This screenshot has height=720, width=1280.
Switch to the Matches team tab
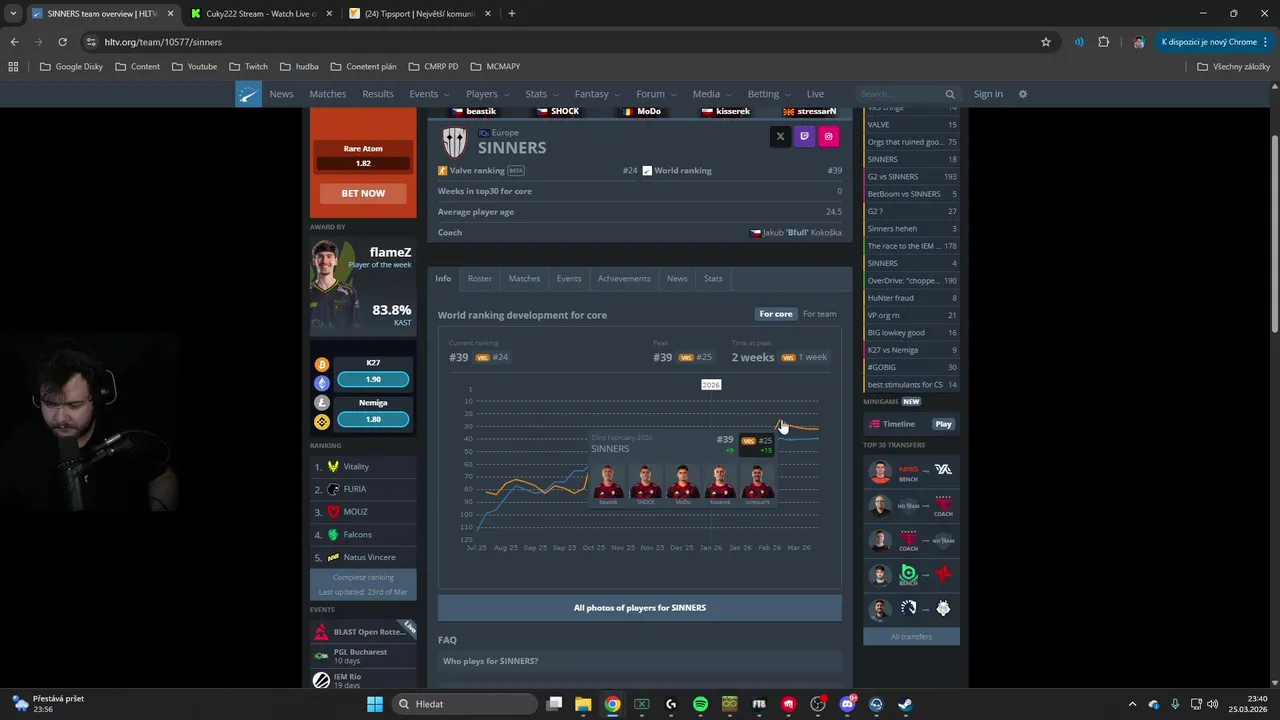[x=524, y=279]
